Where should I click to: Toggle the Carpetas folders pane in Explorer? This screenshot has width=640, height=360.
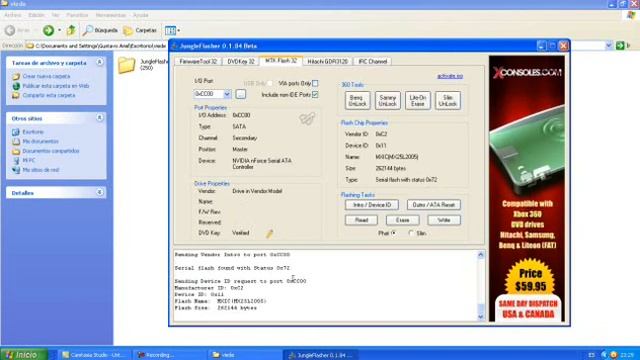(x=140, y=30)
